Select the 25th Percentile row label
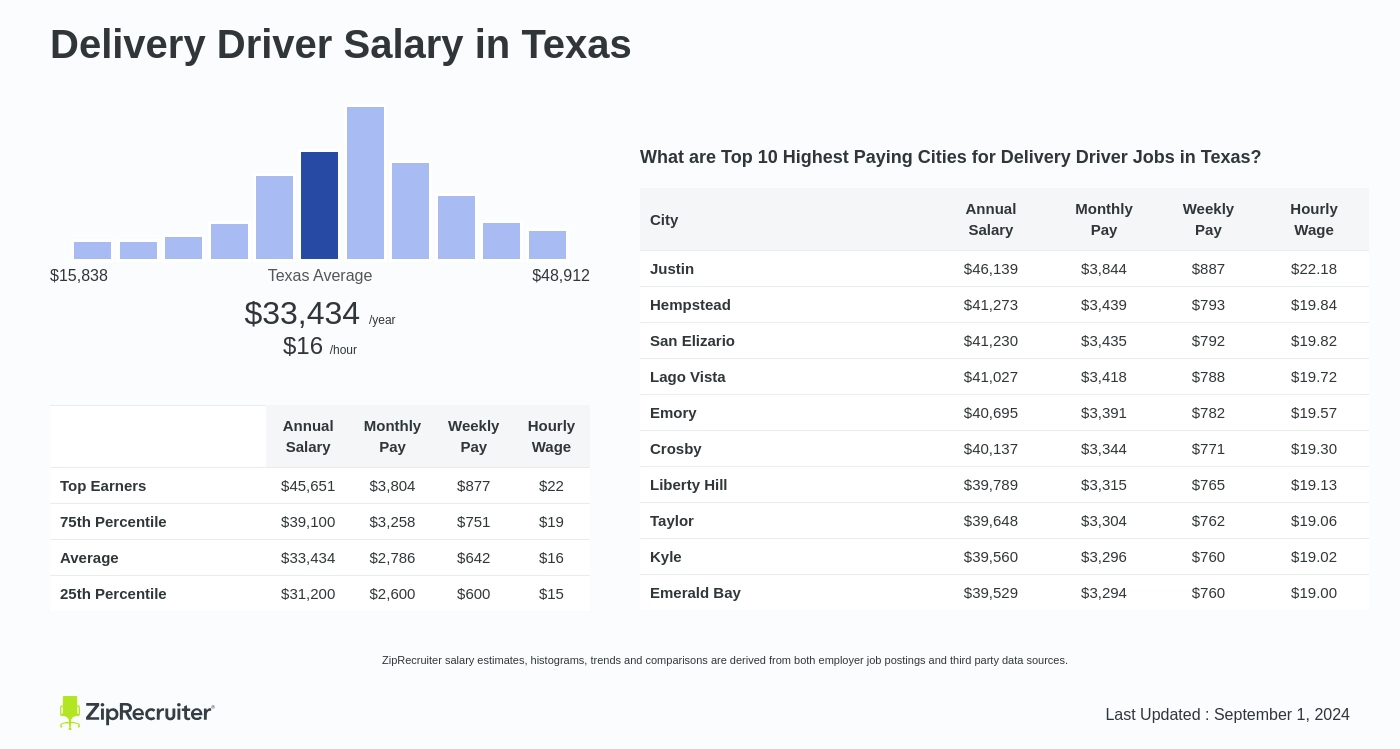The image size is (1400, 749). pyautogui.click(x=113, y=593)
